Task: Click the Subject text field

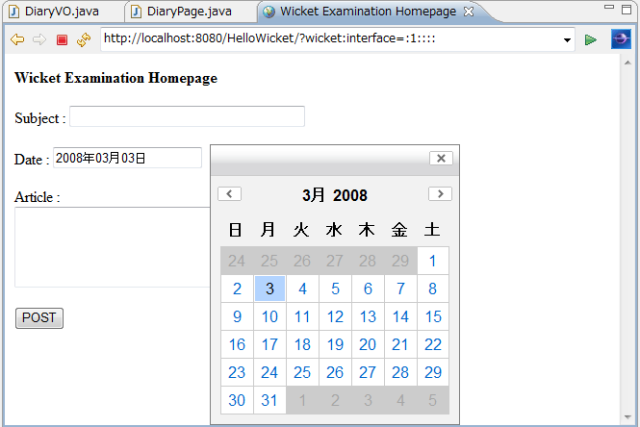Action: coord(187,116)
